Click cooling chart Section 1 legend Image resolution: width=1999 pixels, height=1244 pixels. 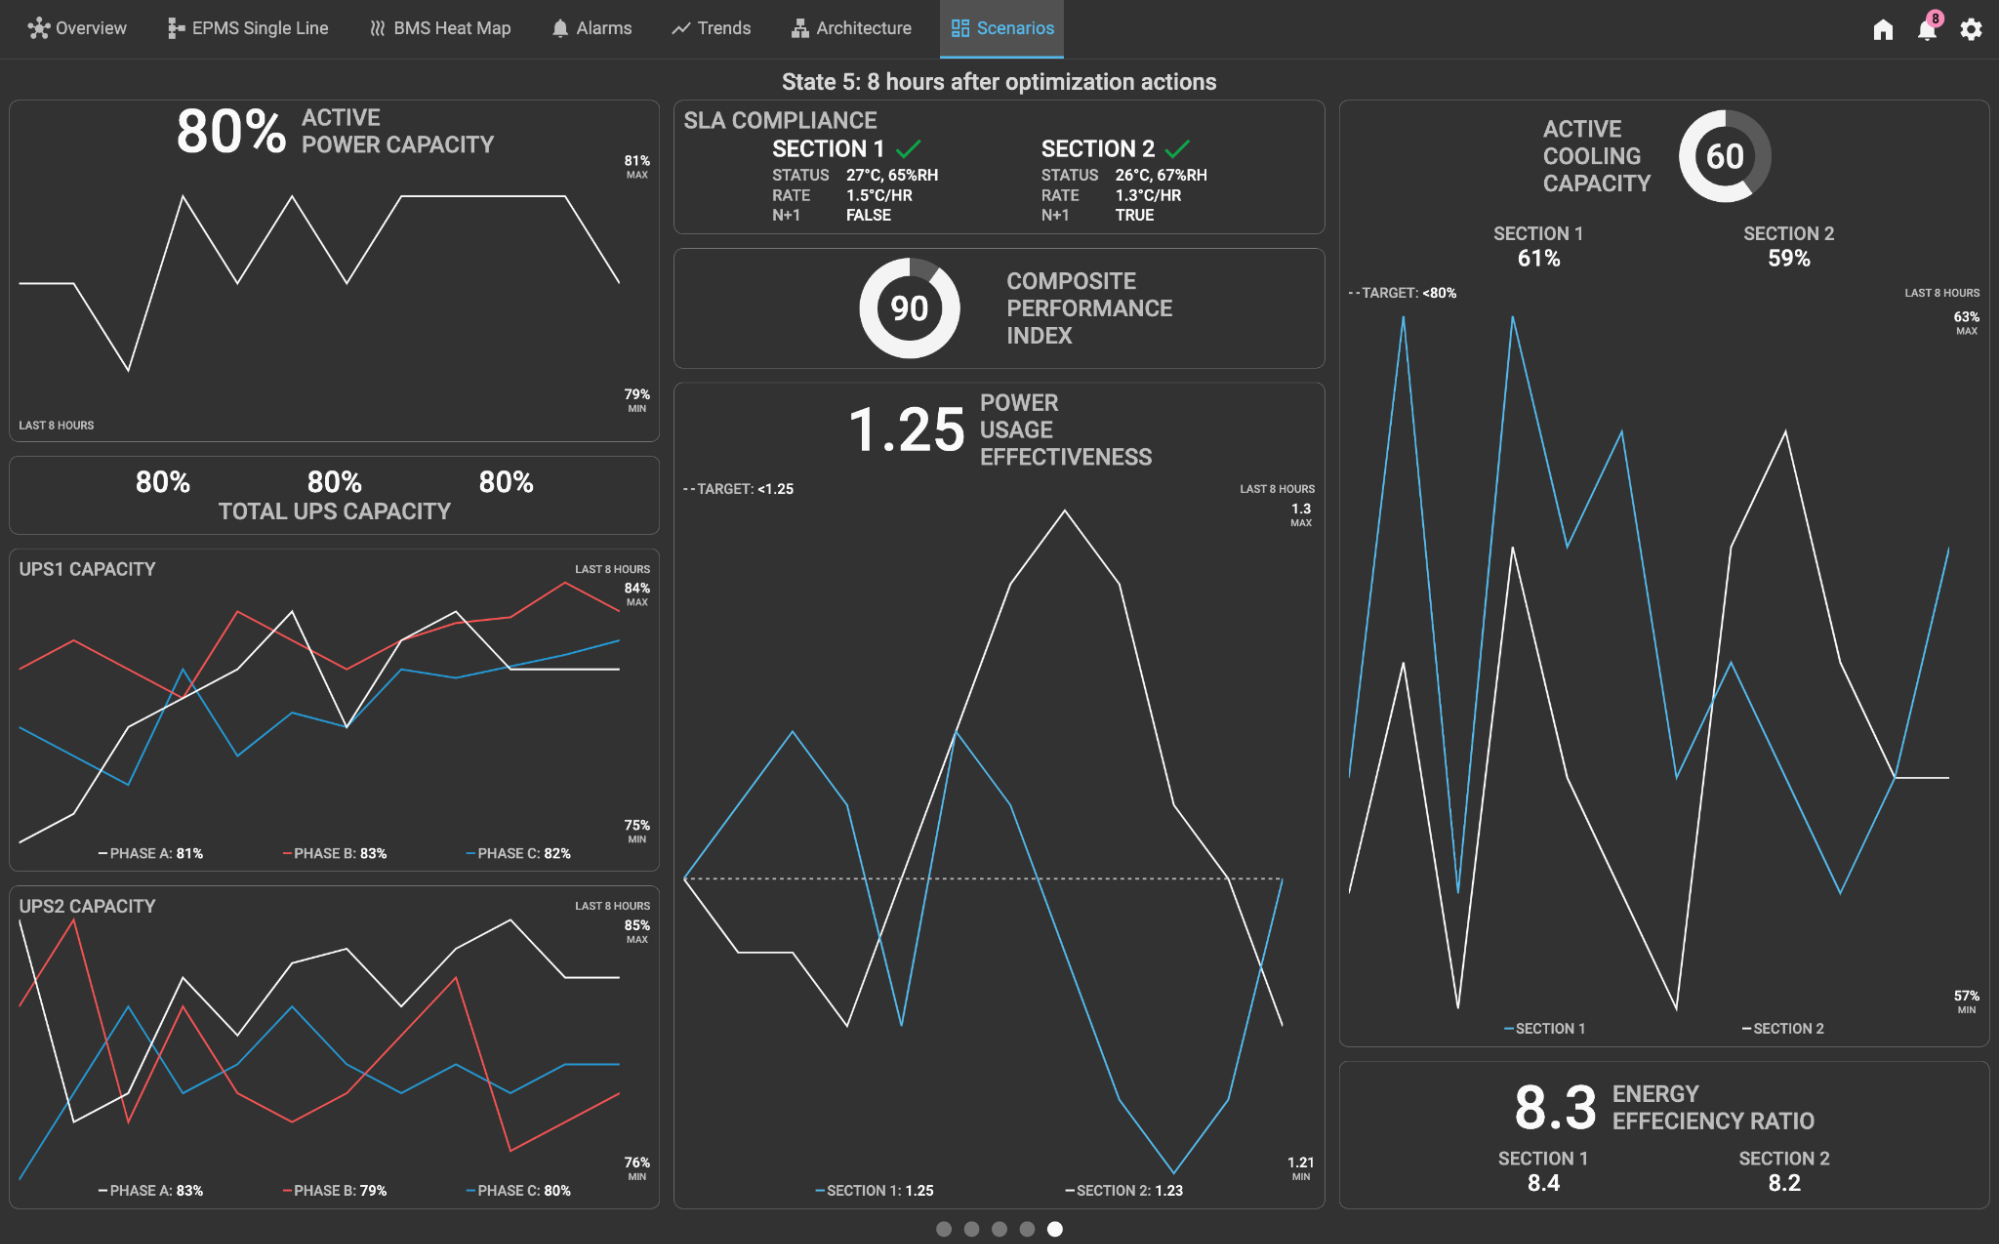click(1544, 1028)
